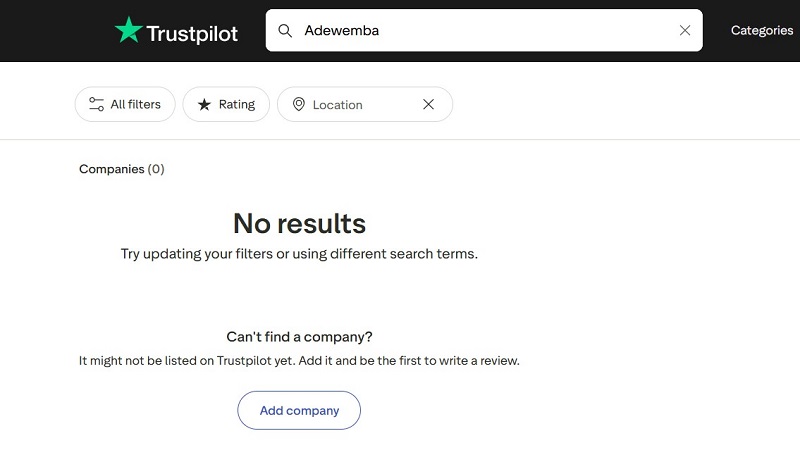Image resolution: width=800 pixels, height=450 pixels.
Task: Clear the Adewemba search text
Action: pyautogui.click(x=685, y=30)
